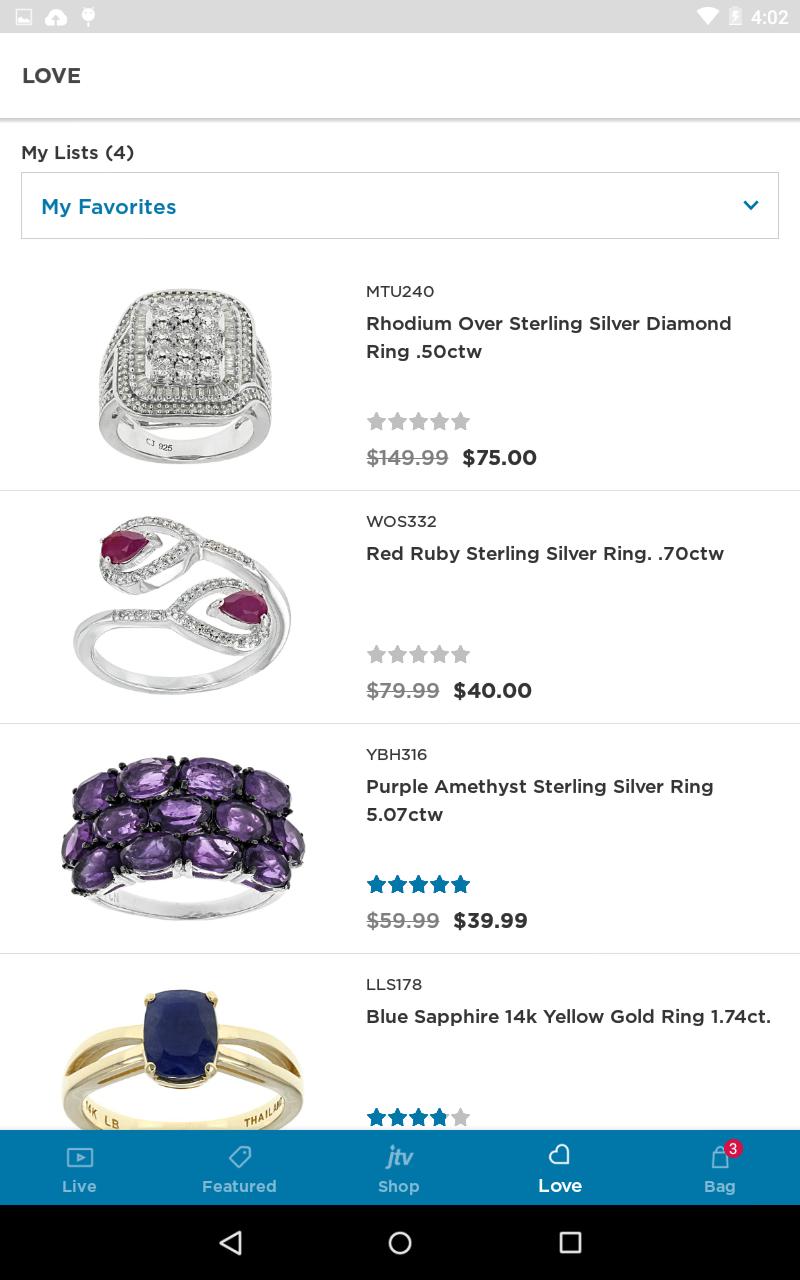
Task: Tap the Featured tag icon
Action: [239, 1158]
